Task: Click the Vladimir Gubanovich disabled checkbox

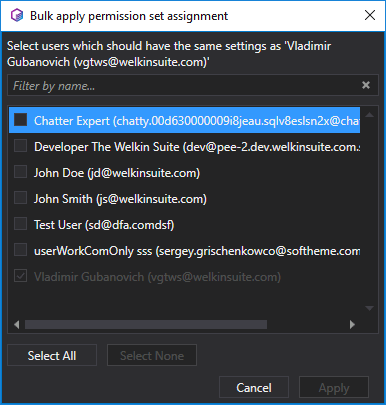Action: pos(20,276)
